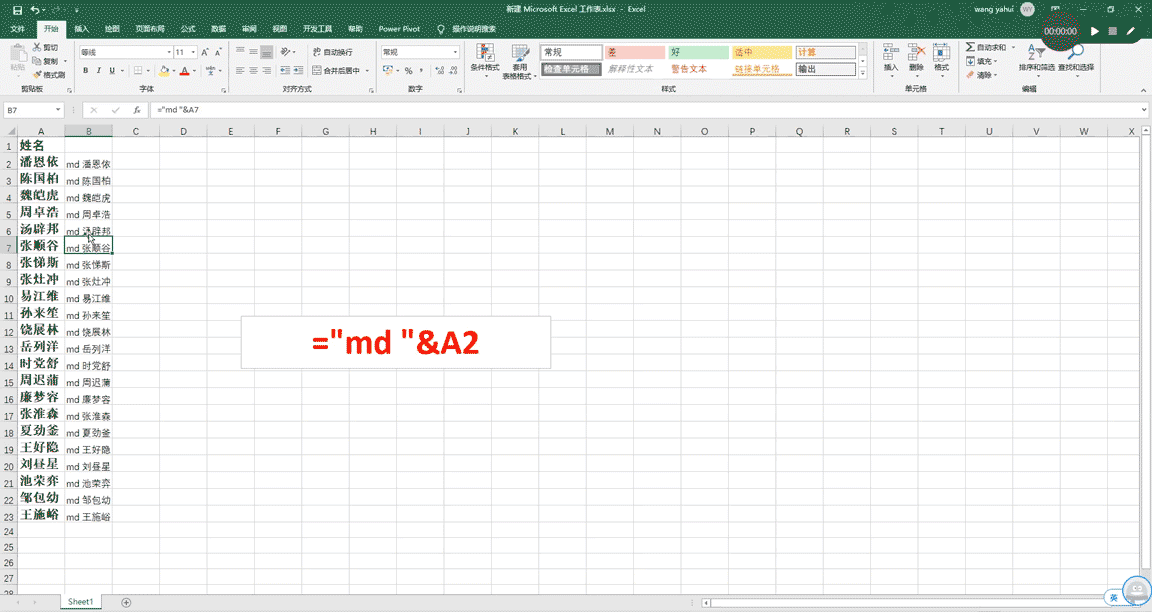The image size is (1152, 612).
Task: Toggle bottom vertical alignment
Action: tap(266, 52)
